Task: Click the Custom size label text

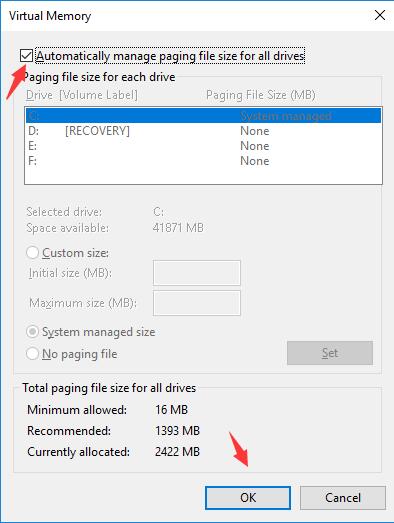Action: point(75,253)
